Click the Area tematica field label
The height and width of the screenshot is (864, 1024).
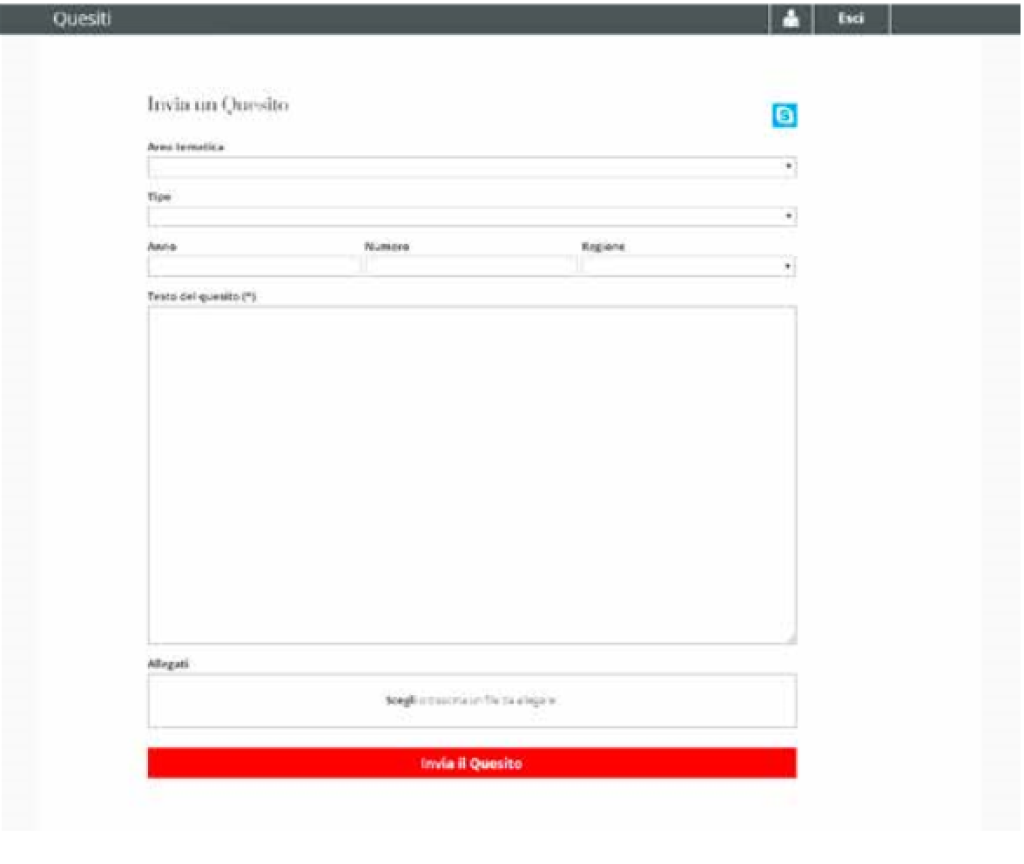[x=186, y=147]
